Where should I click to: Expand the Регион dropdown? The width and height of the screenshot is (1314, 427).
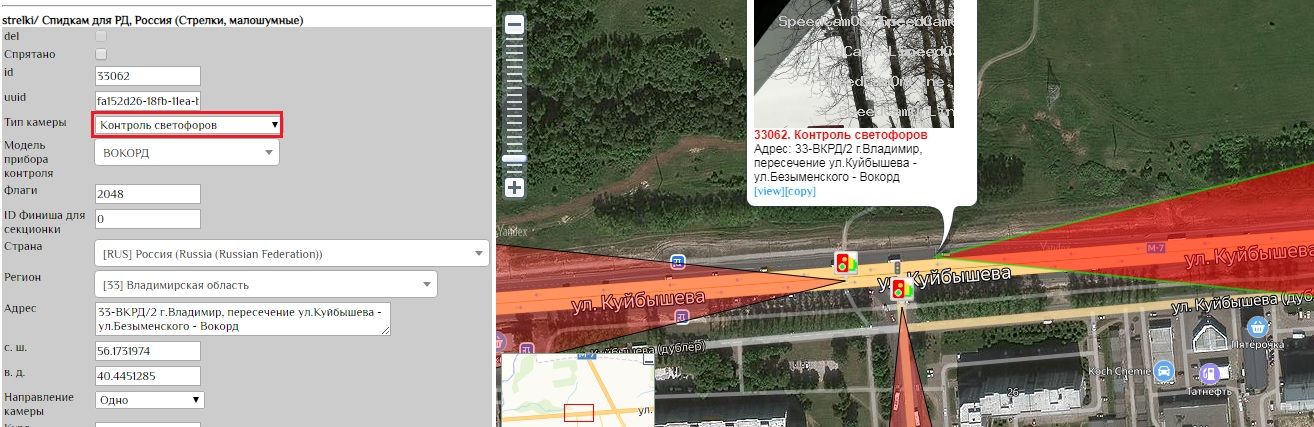265,285
